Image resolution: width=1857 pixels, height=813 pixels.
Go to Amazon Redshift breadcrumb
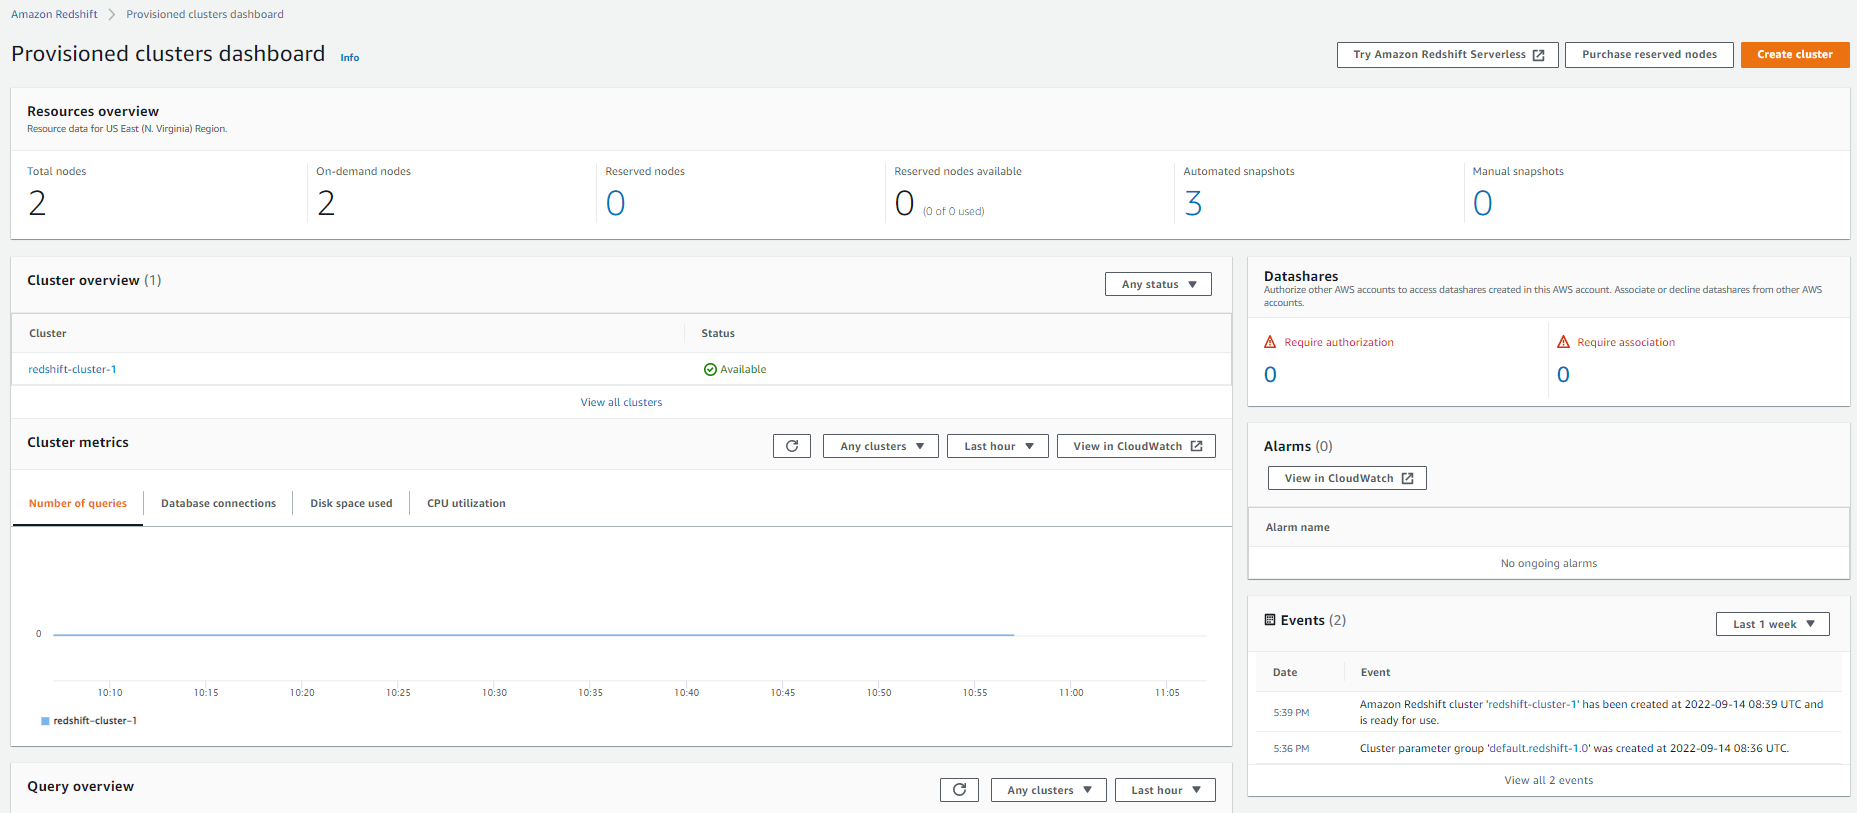click(54, 14)
